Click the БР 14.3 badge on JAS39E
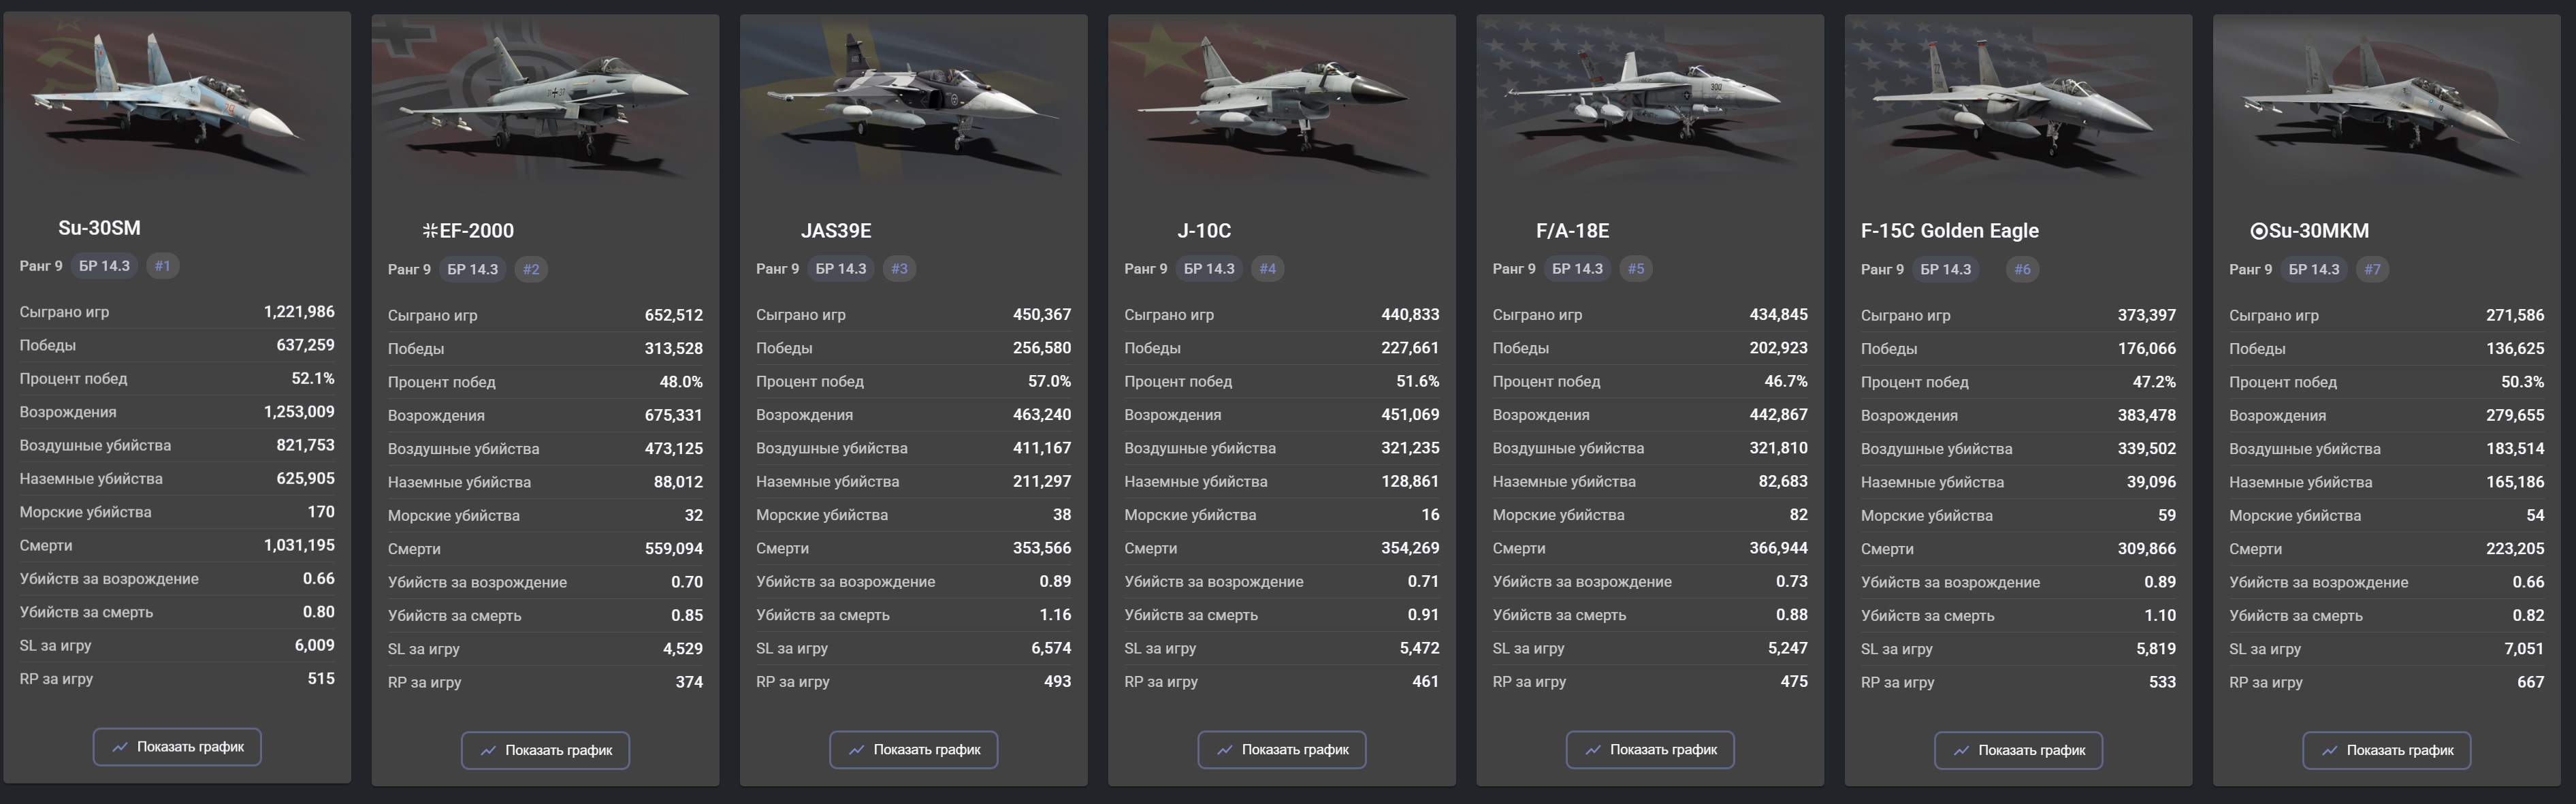The width and height of the screenshot is (2576, 804). coord(840,269)
